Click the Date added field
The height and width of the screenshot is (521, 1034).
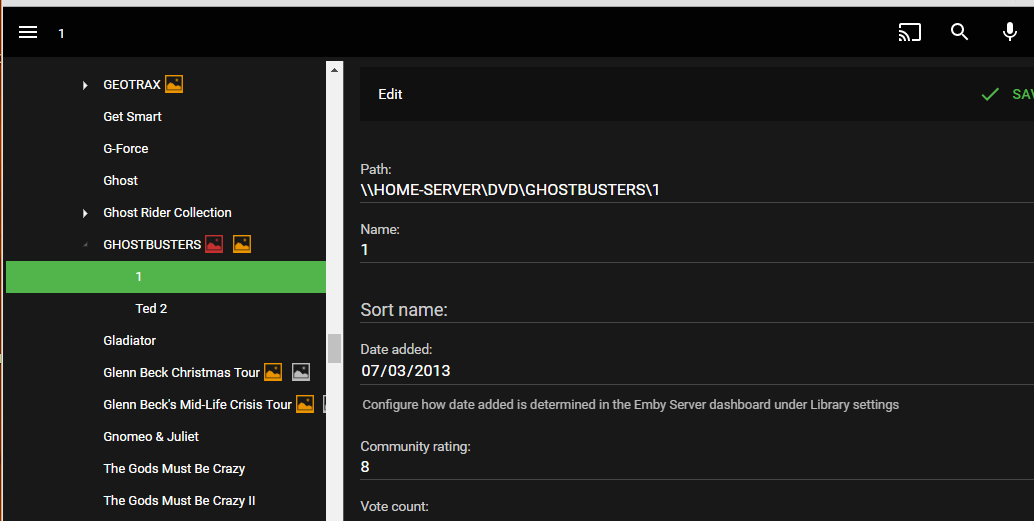coord(697,371)
